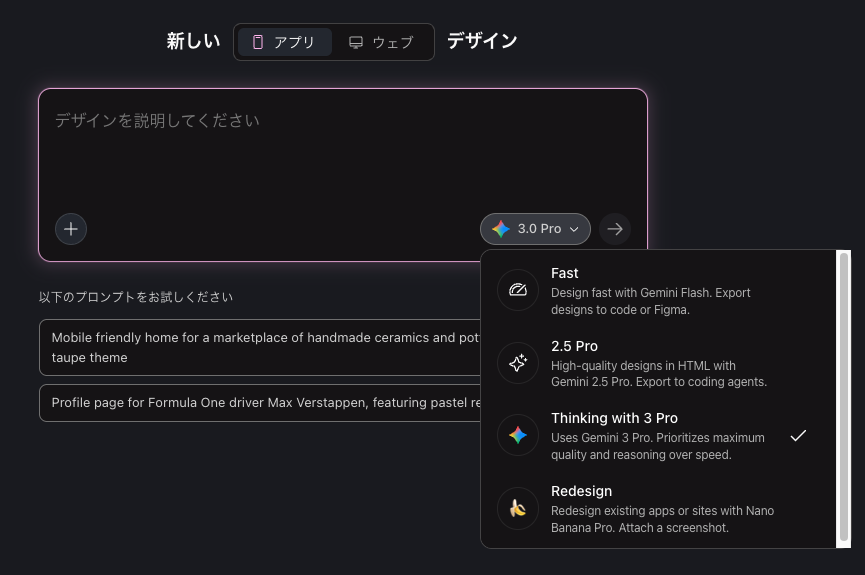
Task: Use the handmade ceramics marketplace prompt
Action: (x=260, y=347)
